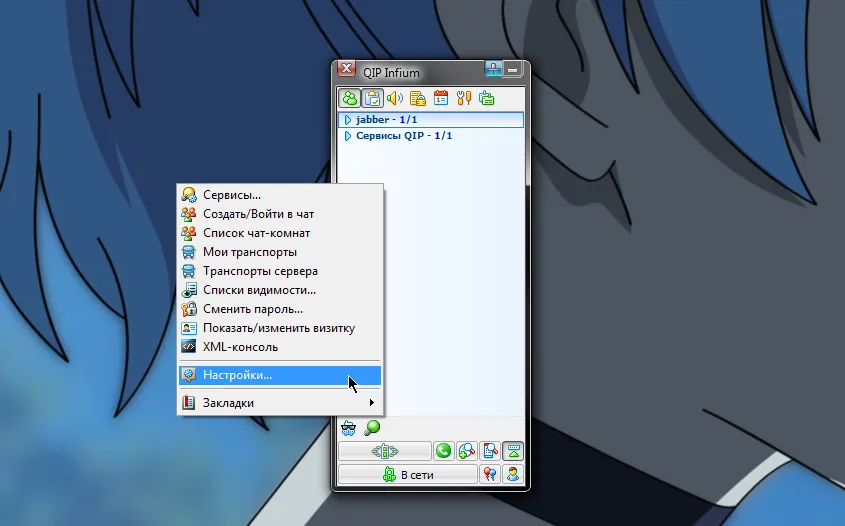
Task: Click the balloons icon near status button
Action: pyautogui.click(x=490, y=474)
